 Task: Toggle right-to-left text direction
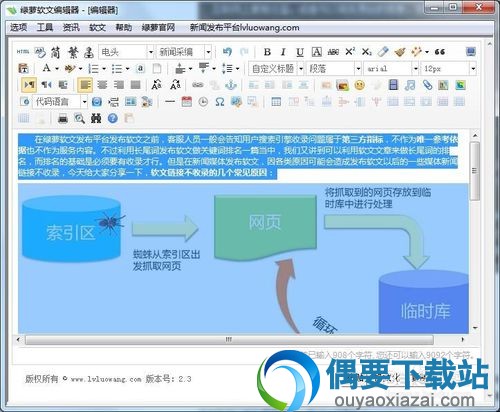(46, 85)
